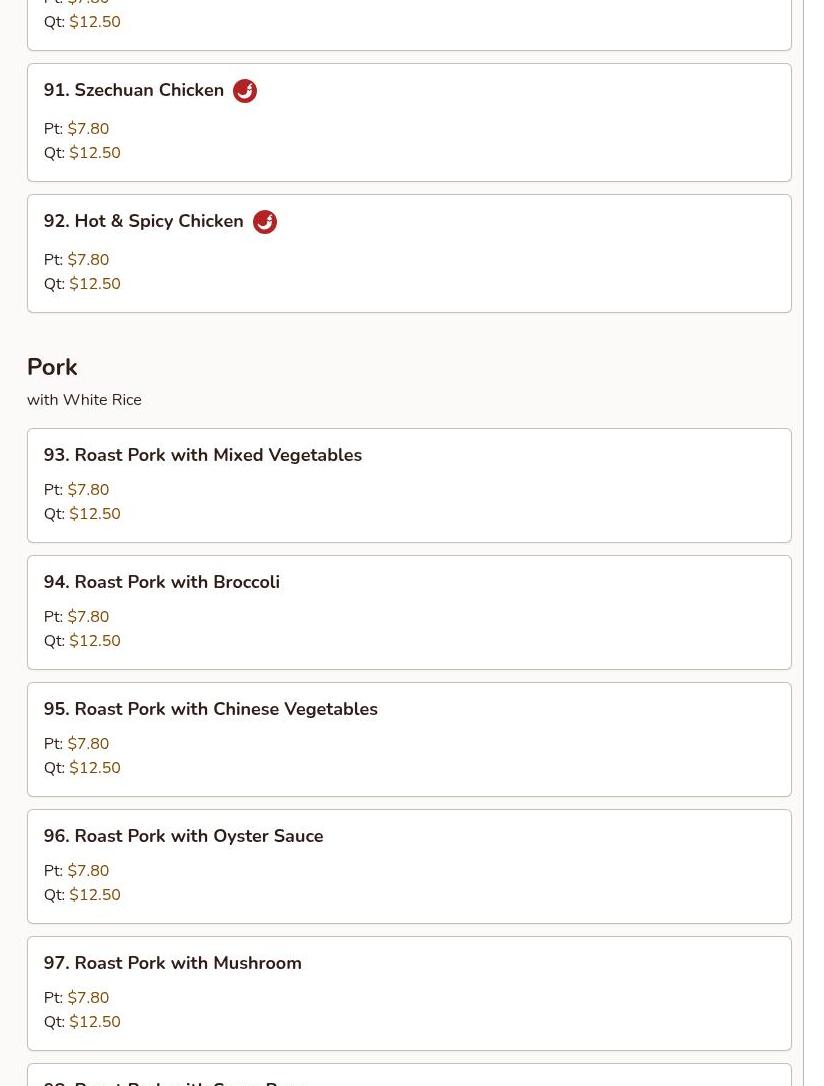
Task: Click Szechuan Chicken pint price $7.80
Action: click(x=88, y=129)
